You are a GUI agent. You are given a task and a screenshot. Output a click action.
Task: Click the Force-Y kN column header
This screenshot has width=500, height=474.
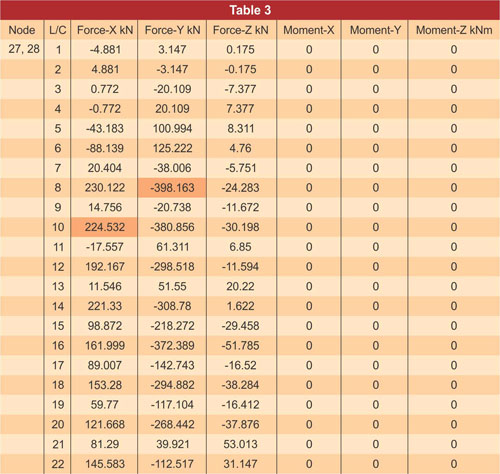click(172, 30)
